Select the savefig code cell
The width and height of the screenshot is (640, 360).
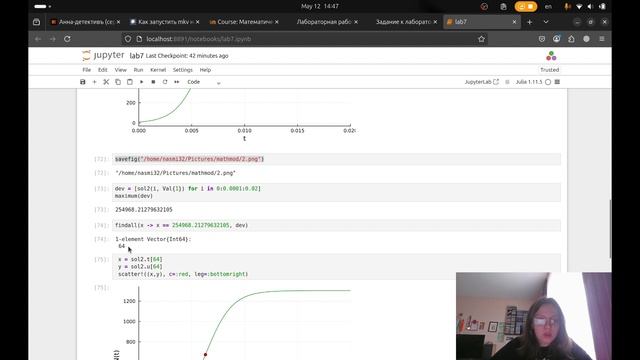(336, 159)
